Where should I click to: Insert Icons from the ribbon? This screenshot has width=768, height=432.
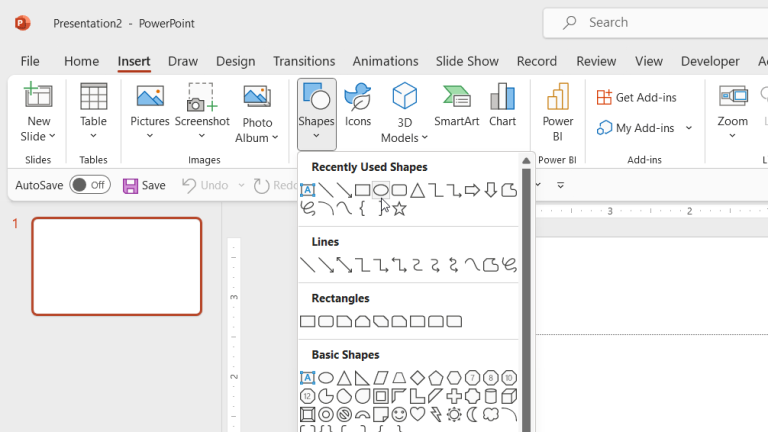(358, 105)
